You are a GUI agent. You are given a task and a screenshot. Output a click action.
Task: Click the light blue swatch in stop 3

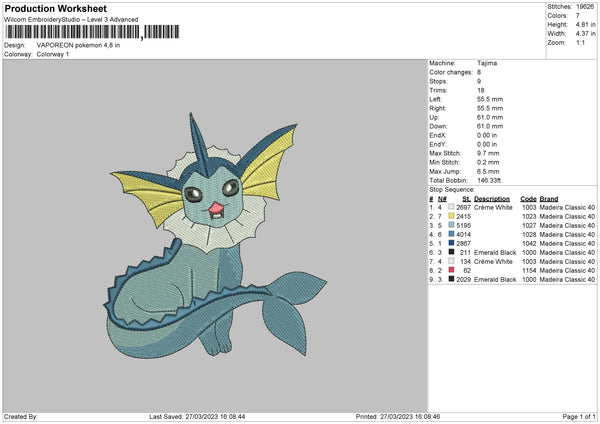452,225
